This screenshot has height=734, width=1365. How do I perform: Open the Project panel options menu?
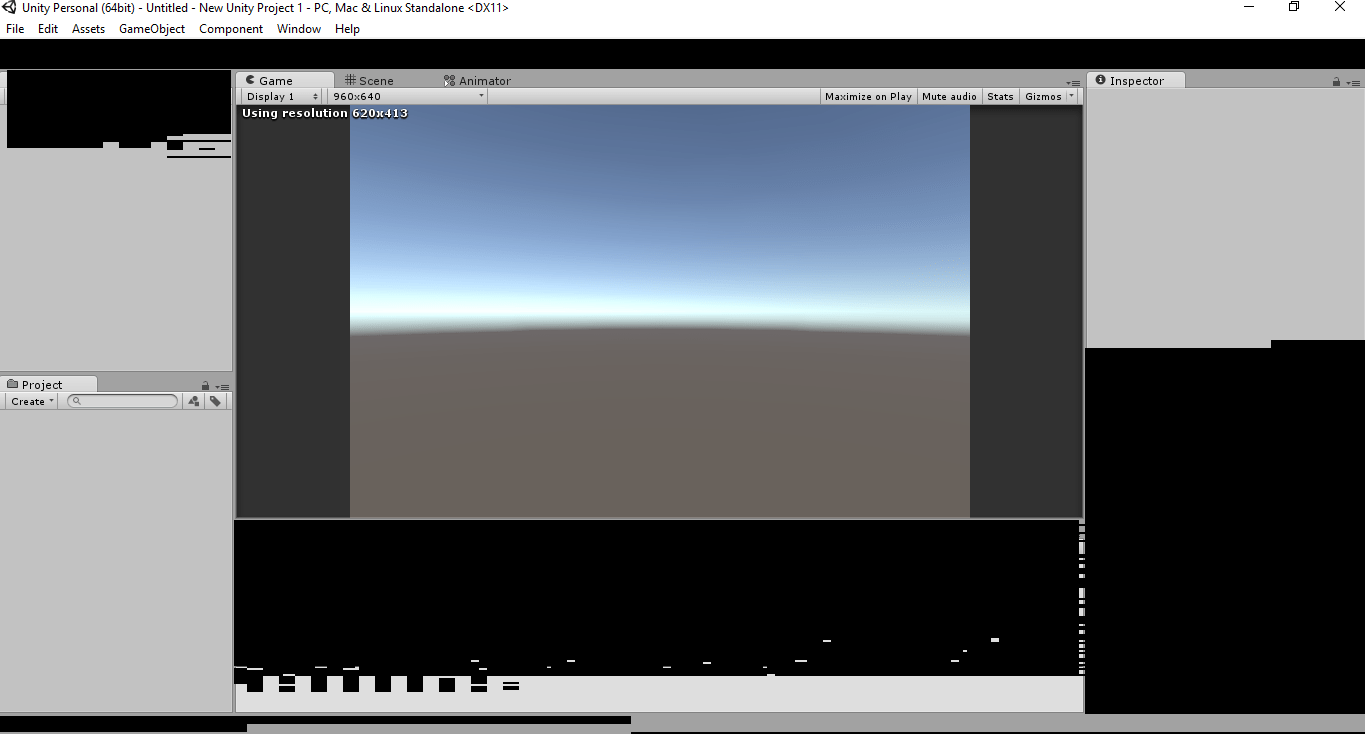222,386
